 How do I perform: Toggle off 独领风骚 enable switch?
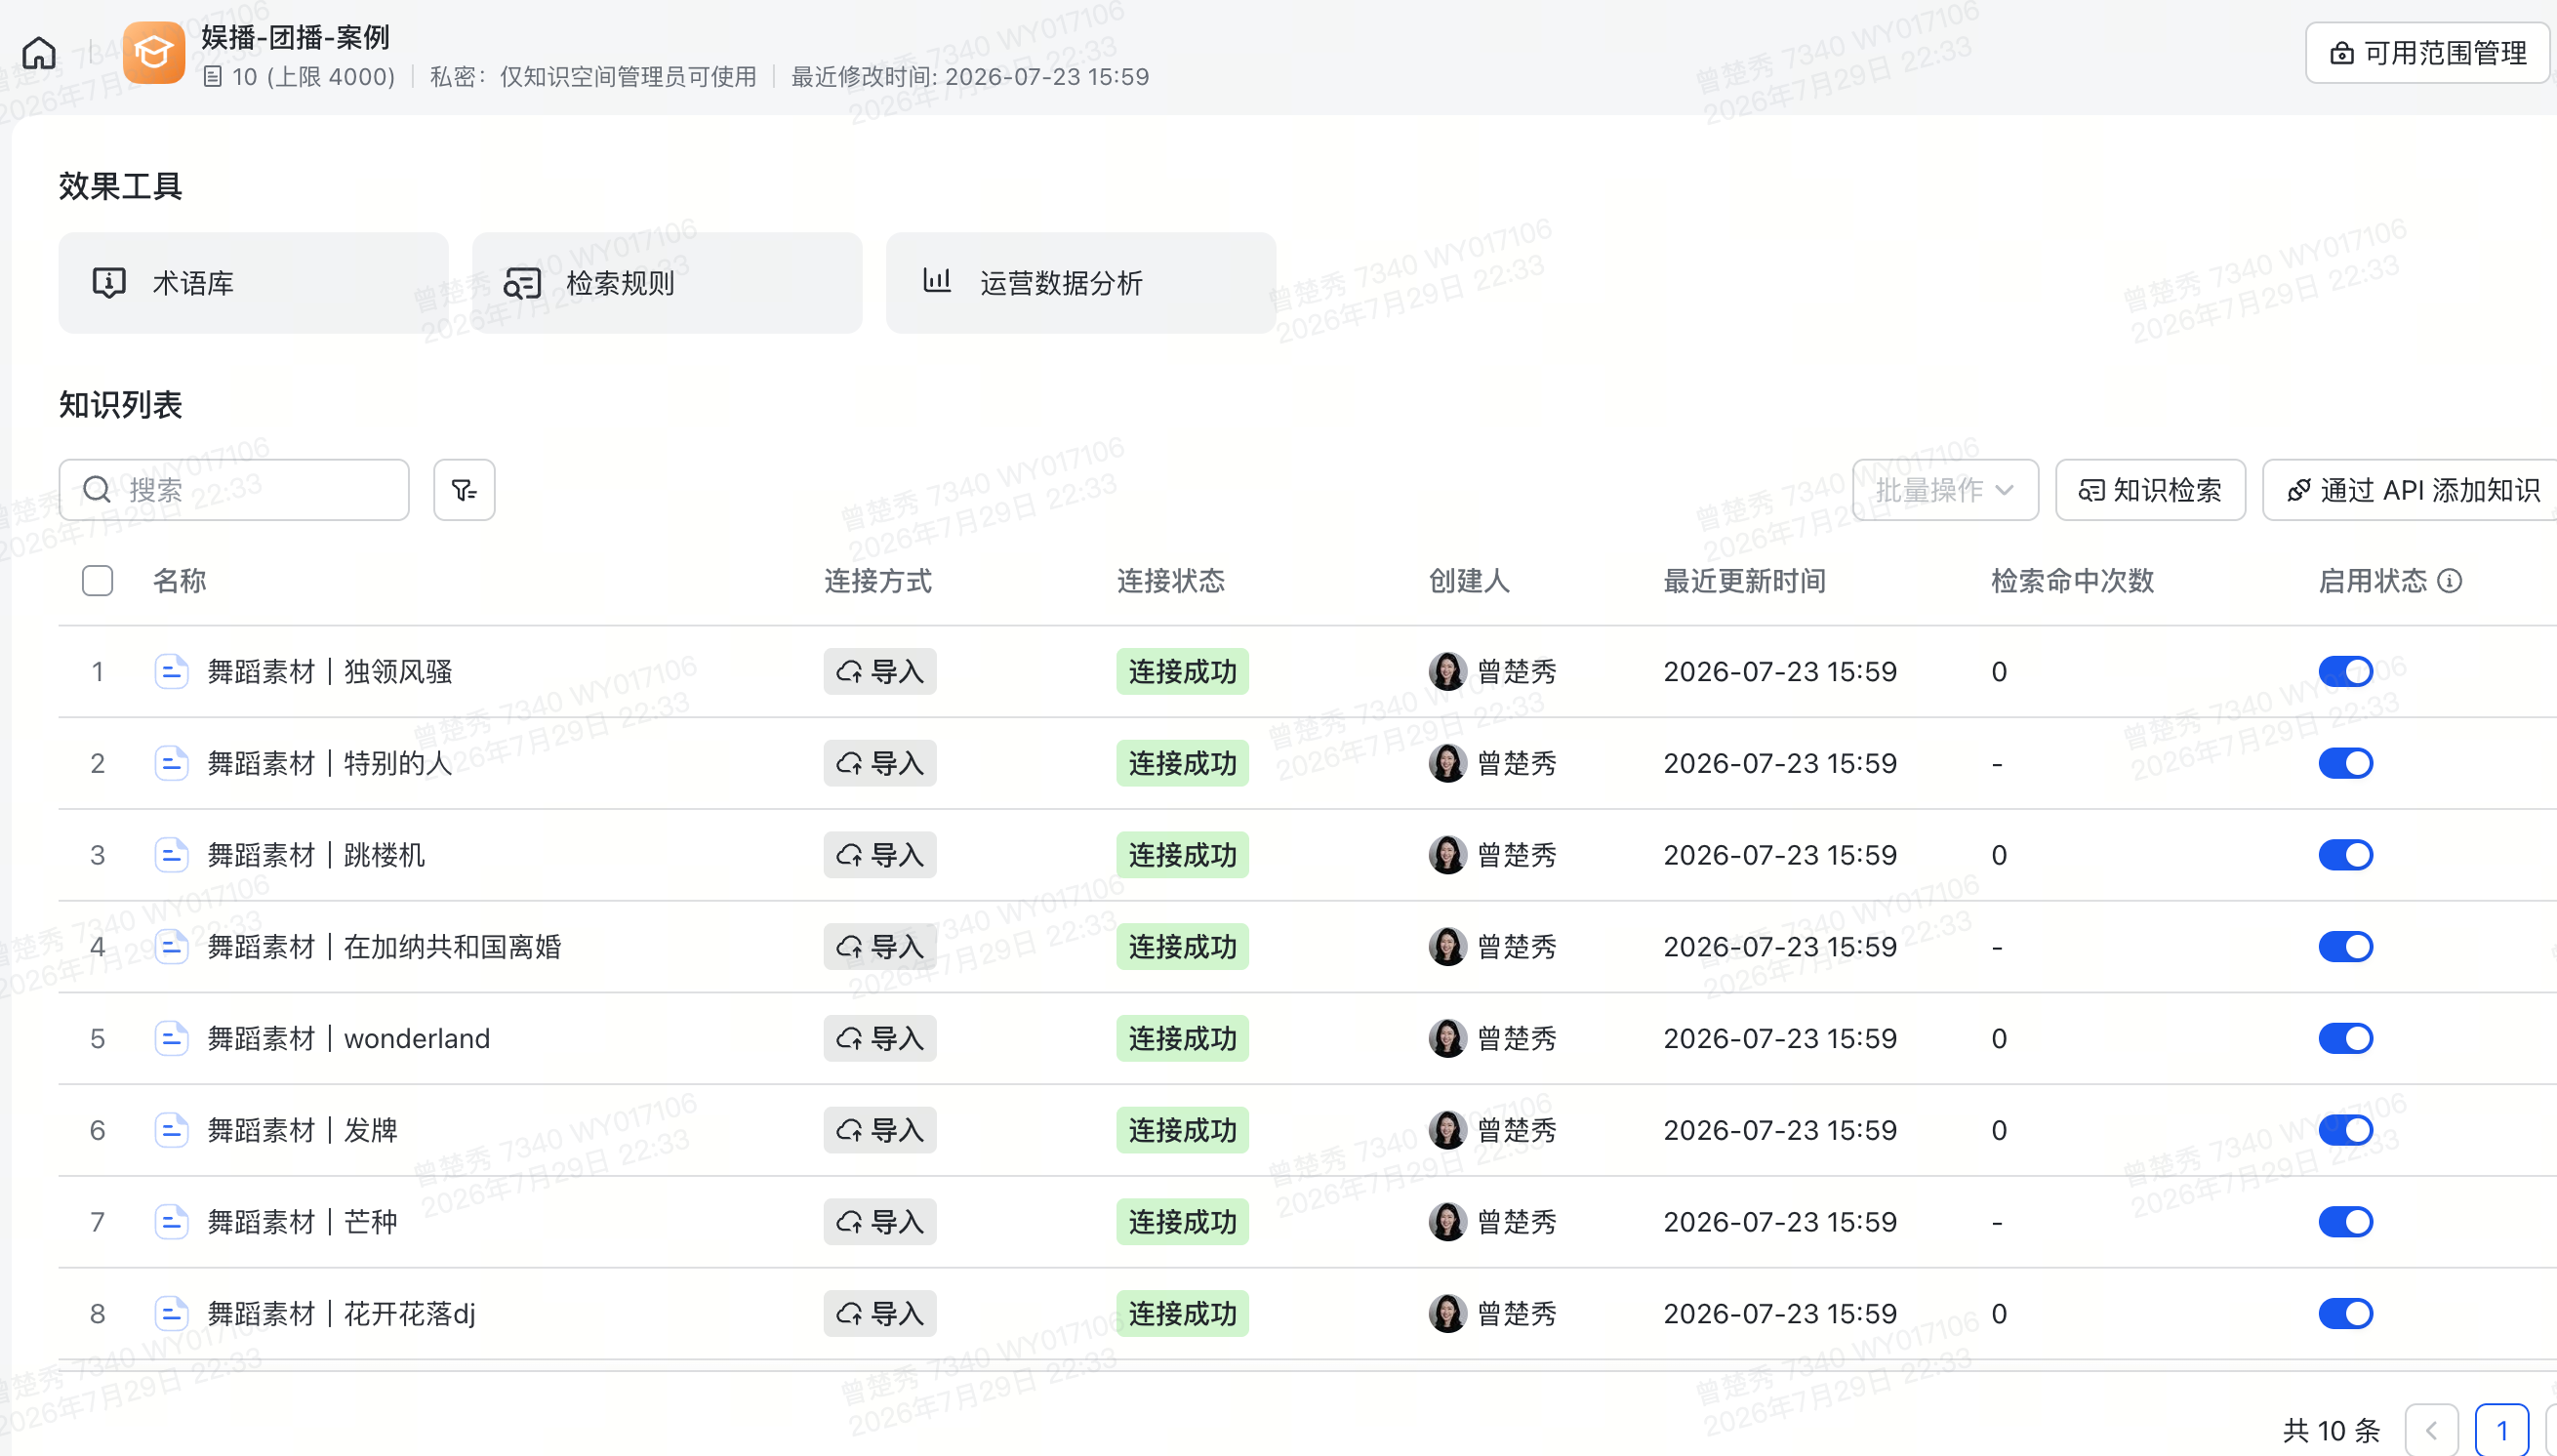click(x=2346, y=672)
